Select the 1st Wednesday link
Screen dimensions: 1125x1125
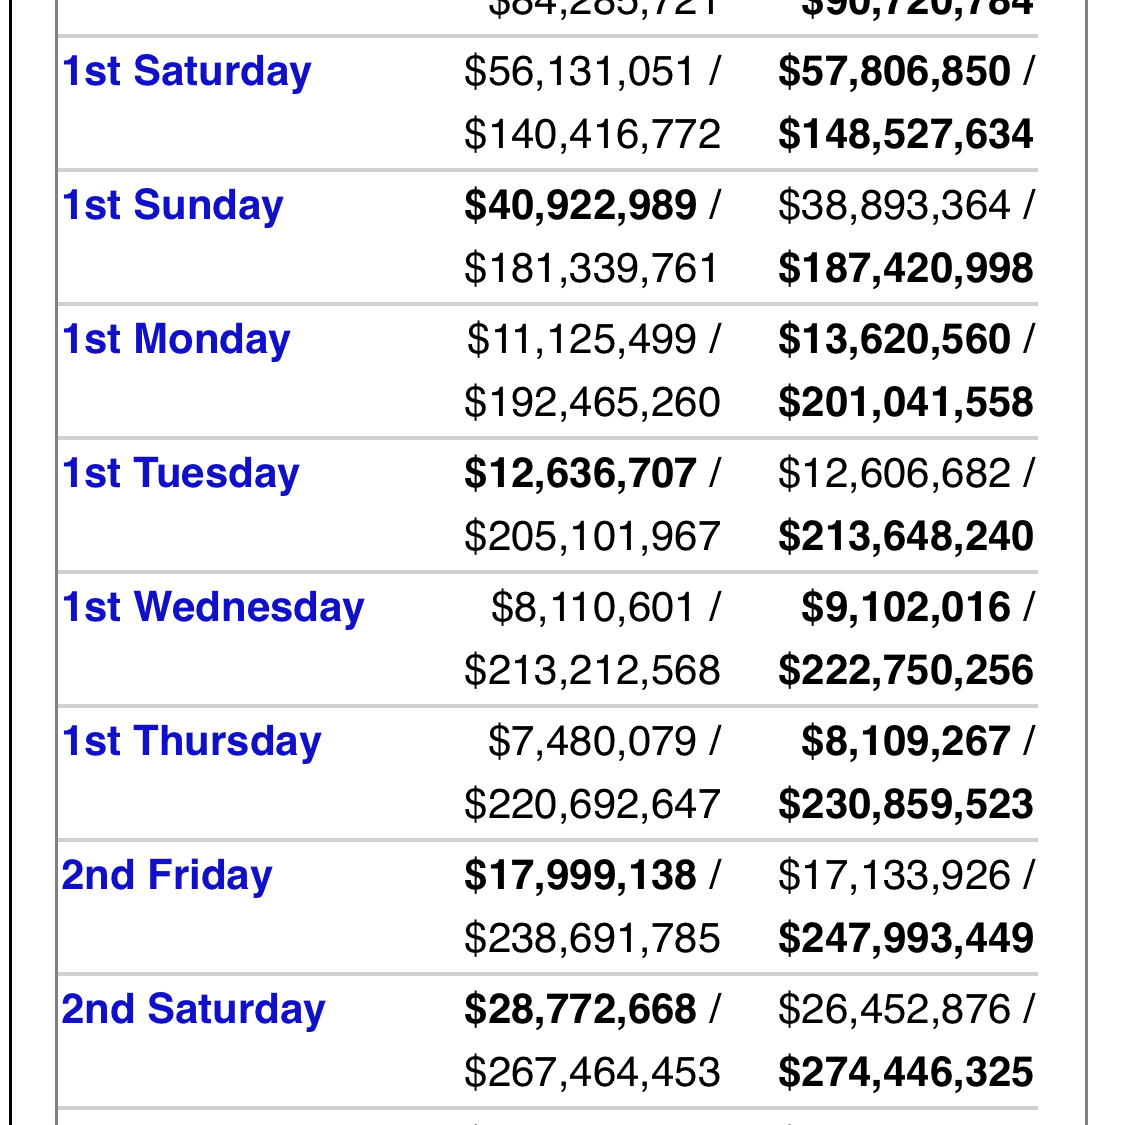[x=213, y=608]
